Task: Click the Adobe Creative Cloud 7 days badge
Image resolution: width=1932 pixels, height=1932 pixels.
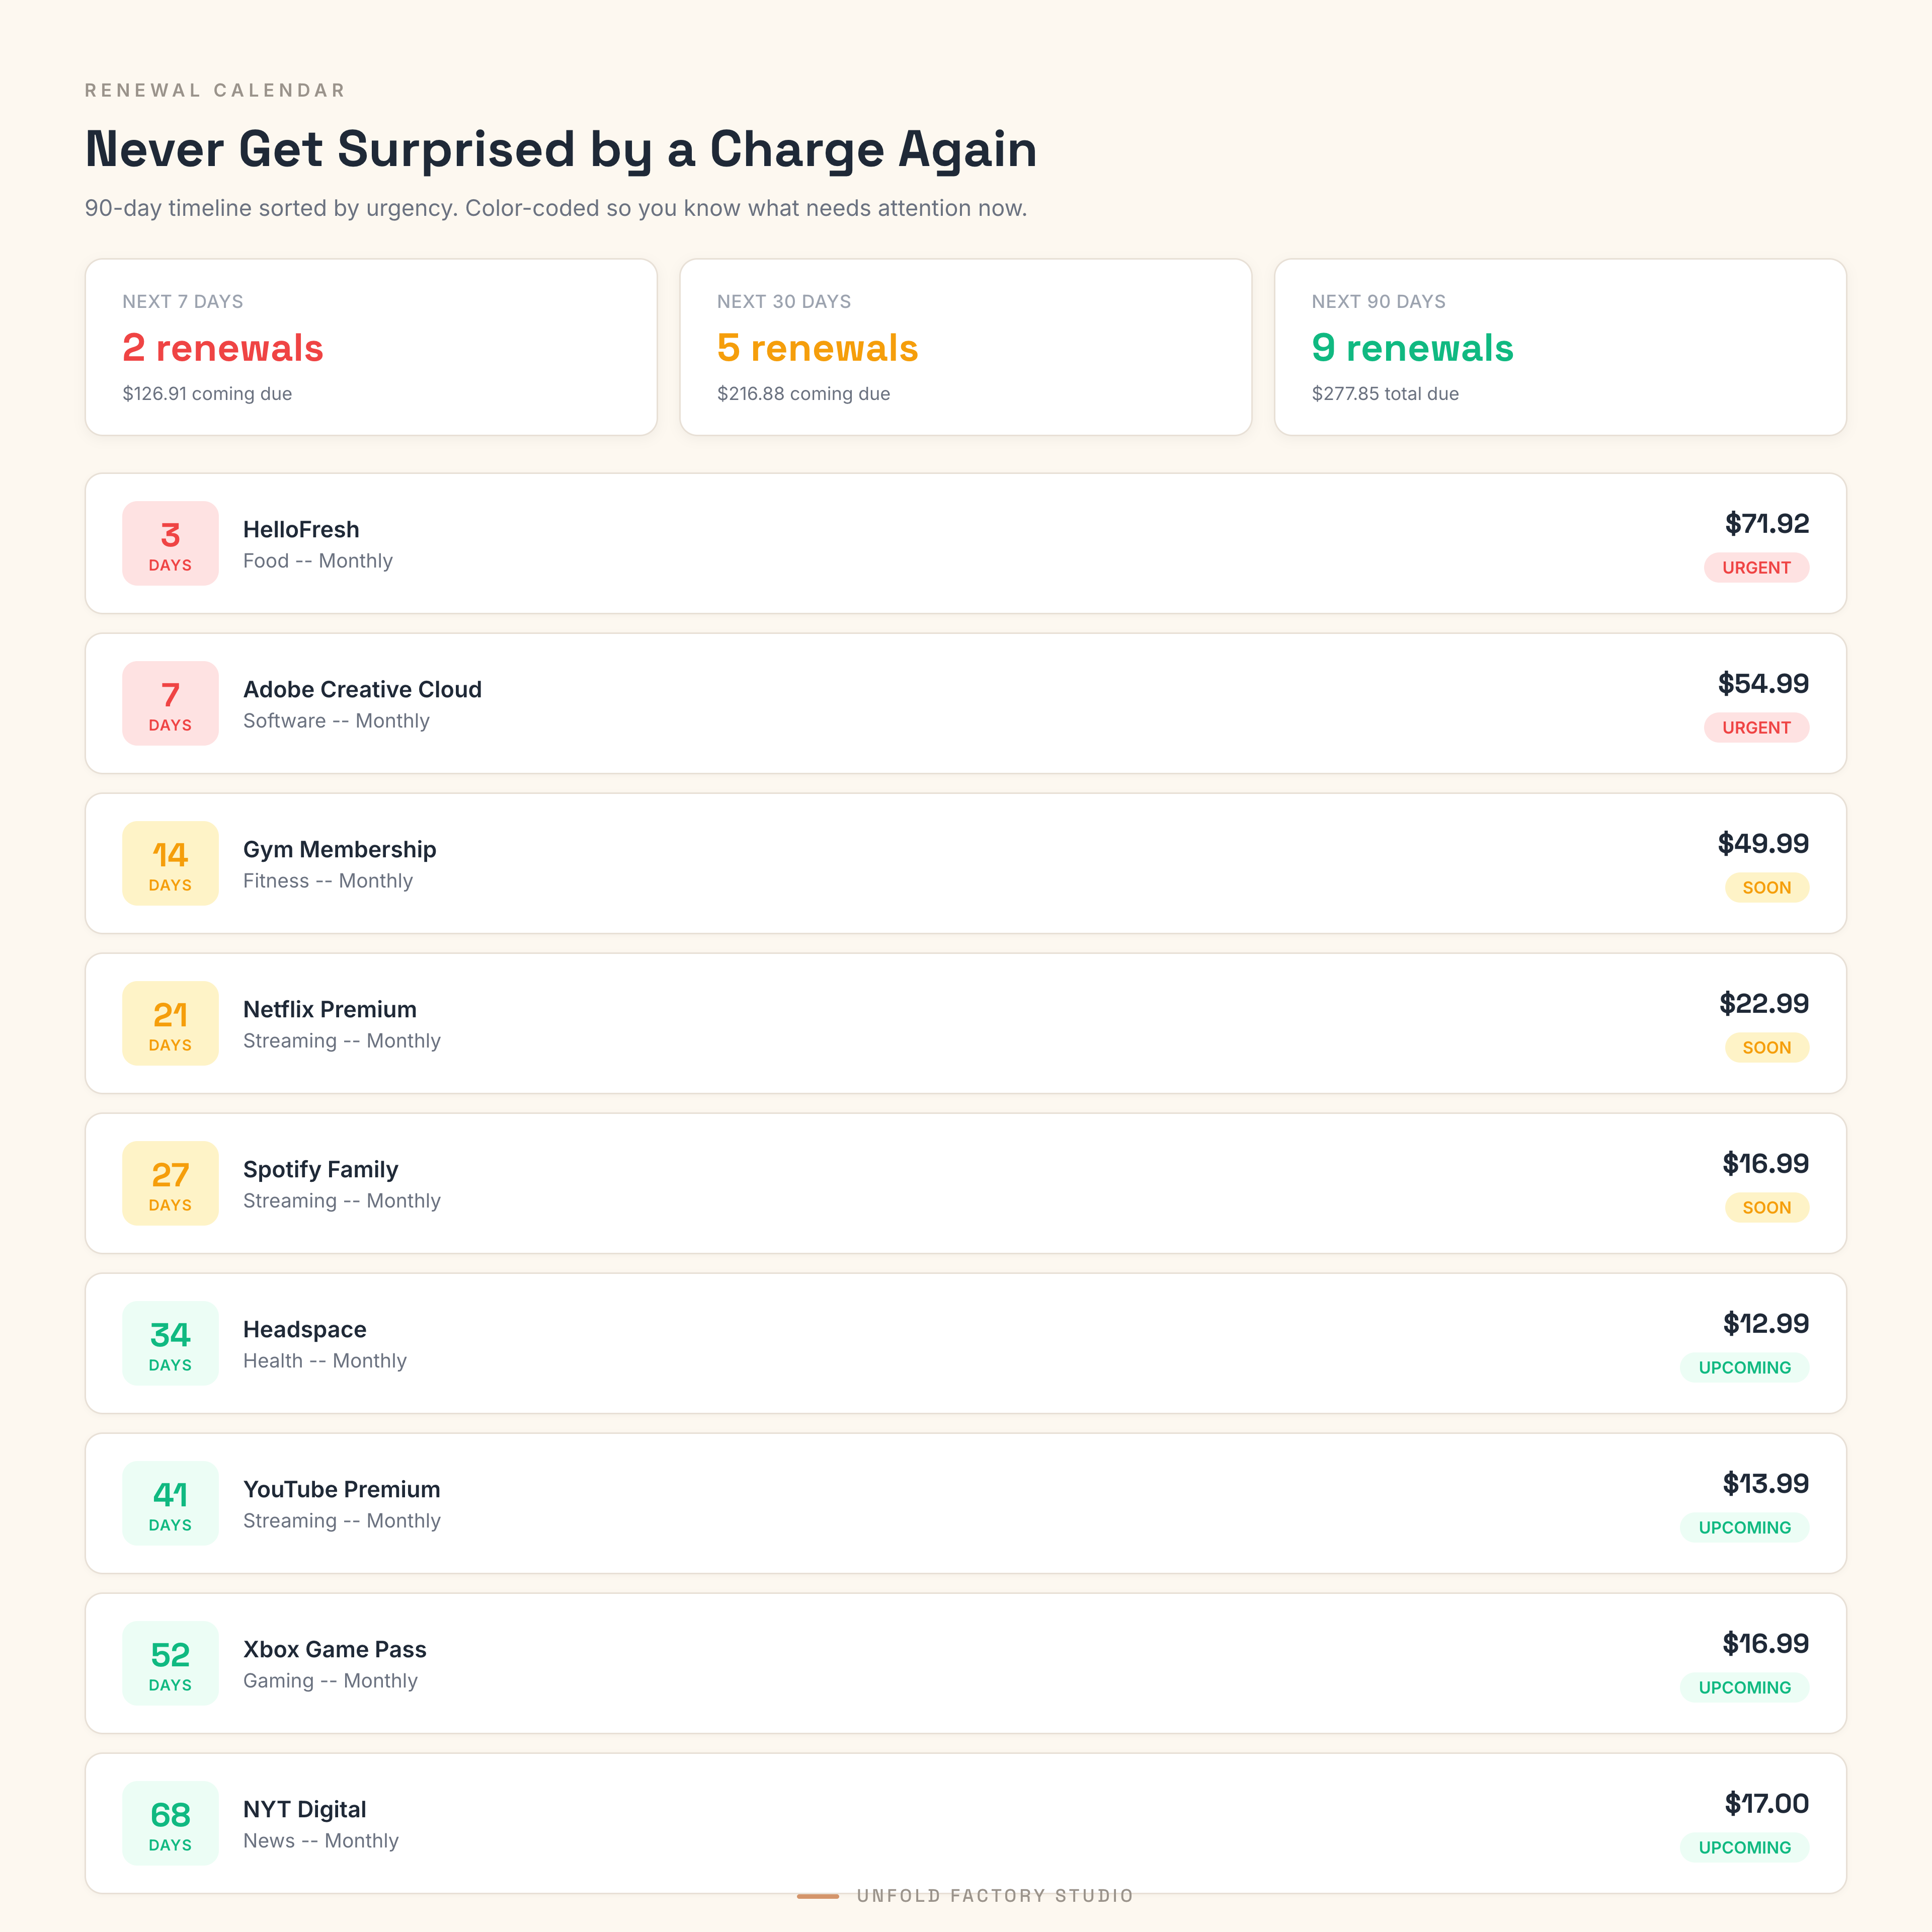Action: (x=170, y=703)
